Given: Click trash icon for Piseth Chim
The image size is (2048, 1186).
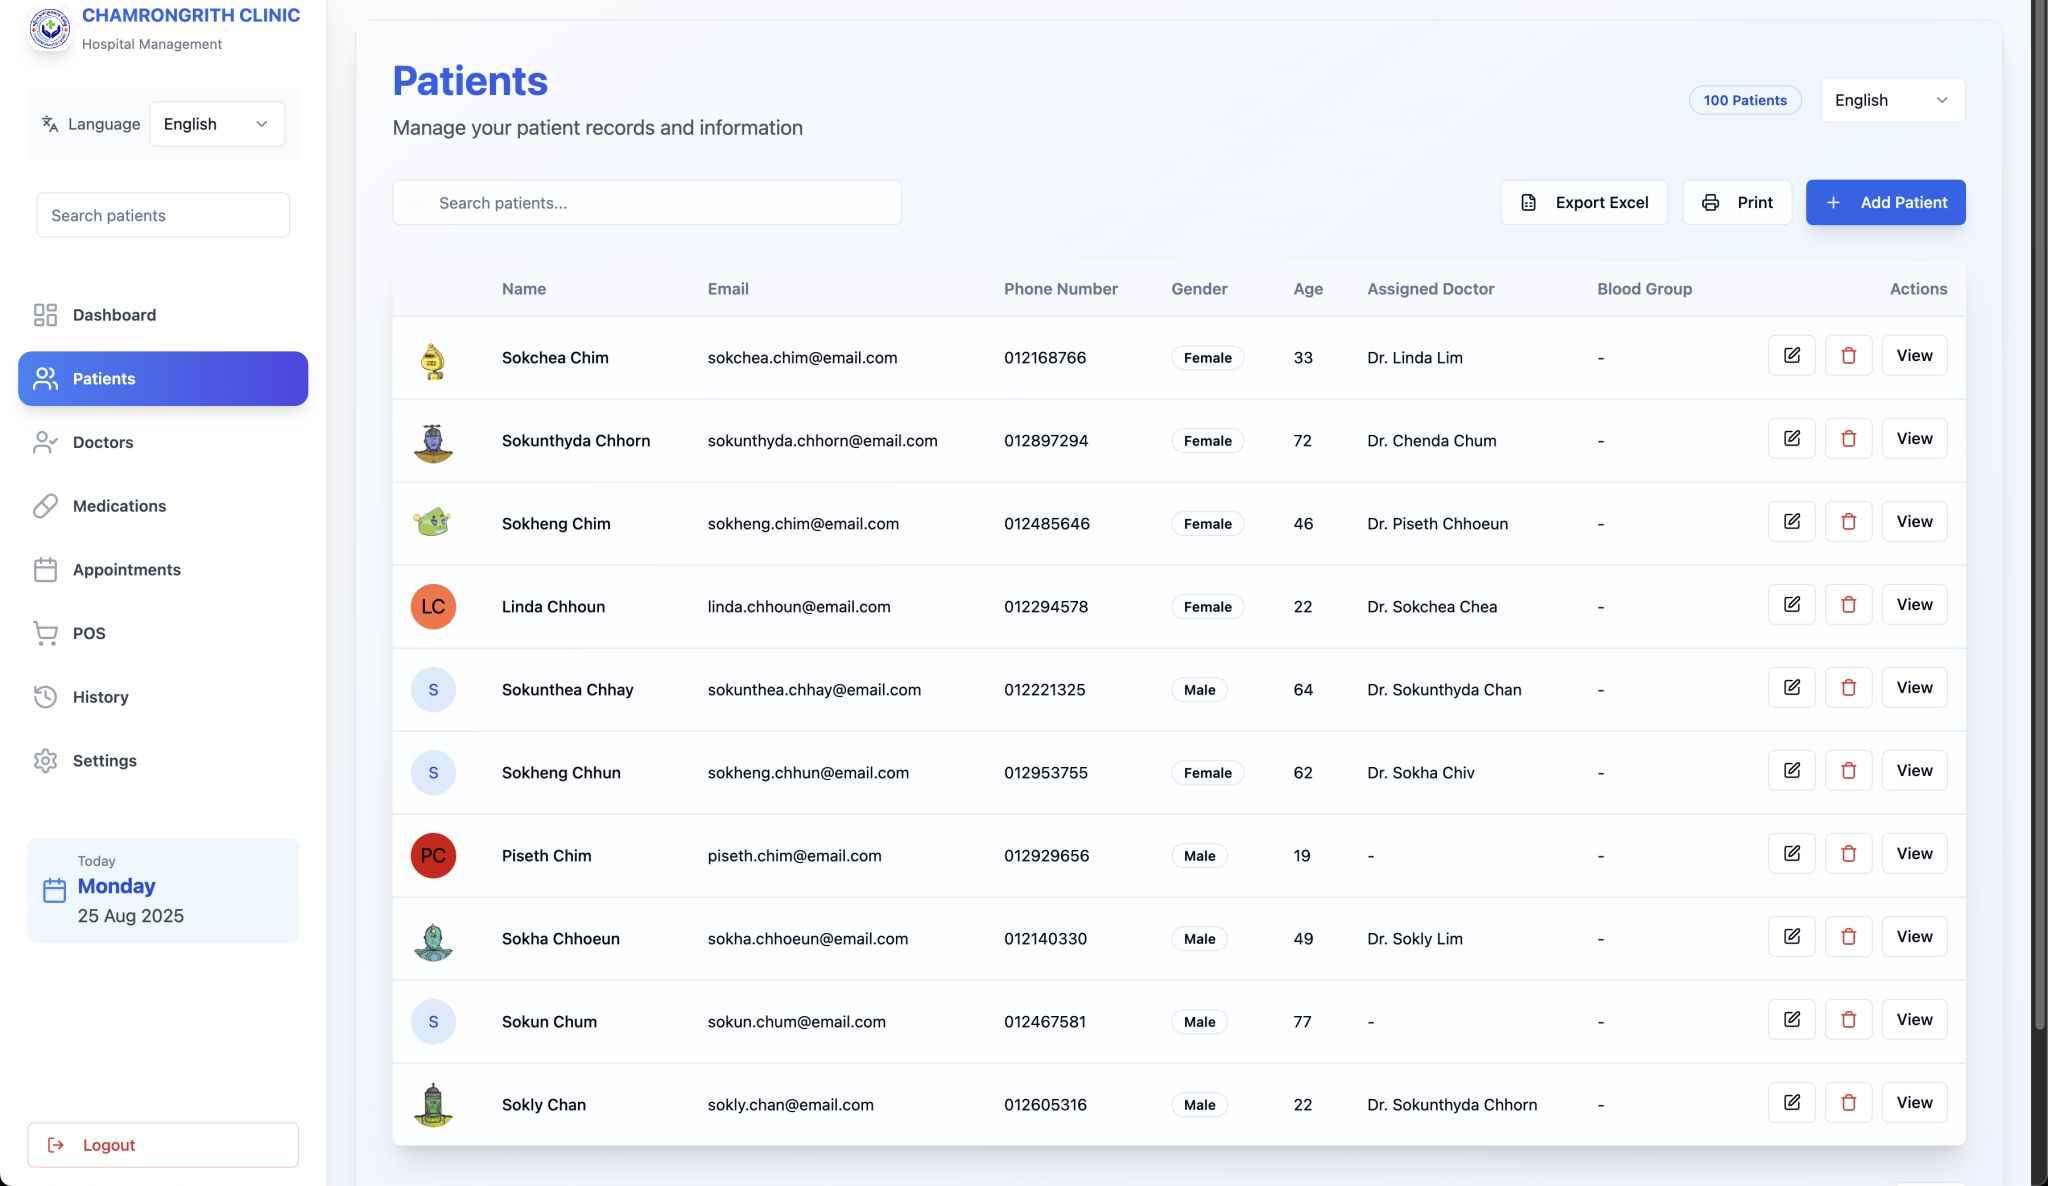Looking at the screenshot, I should [1848, 853].
